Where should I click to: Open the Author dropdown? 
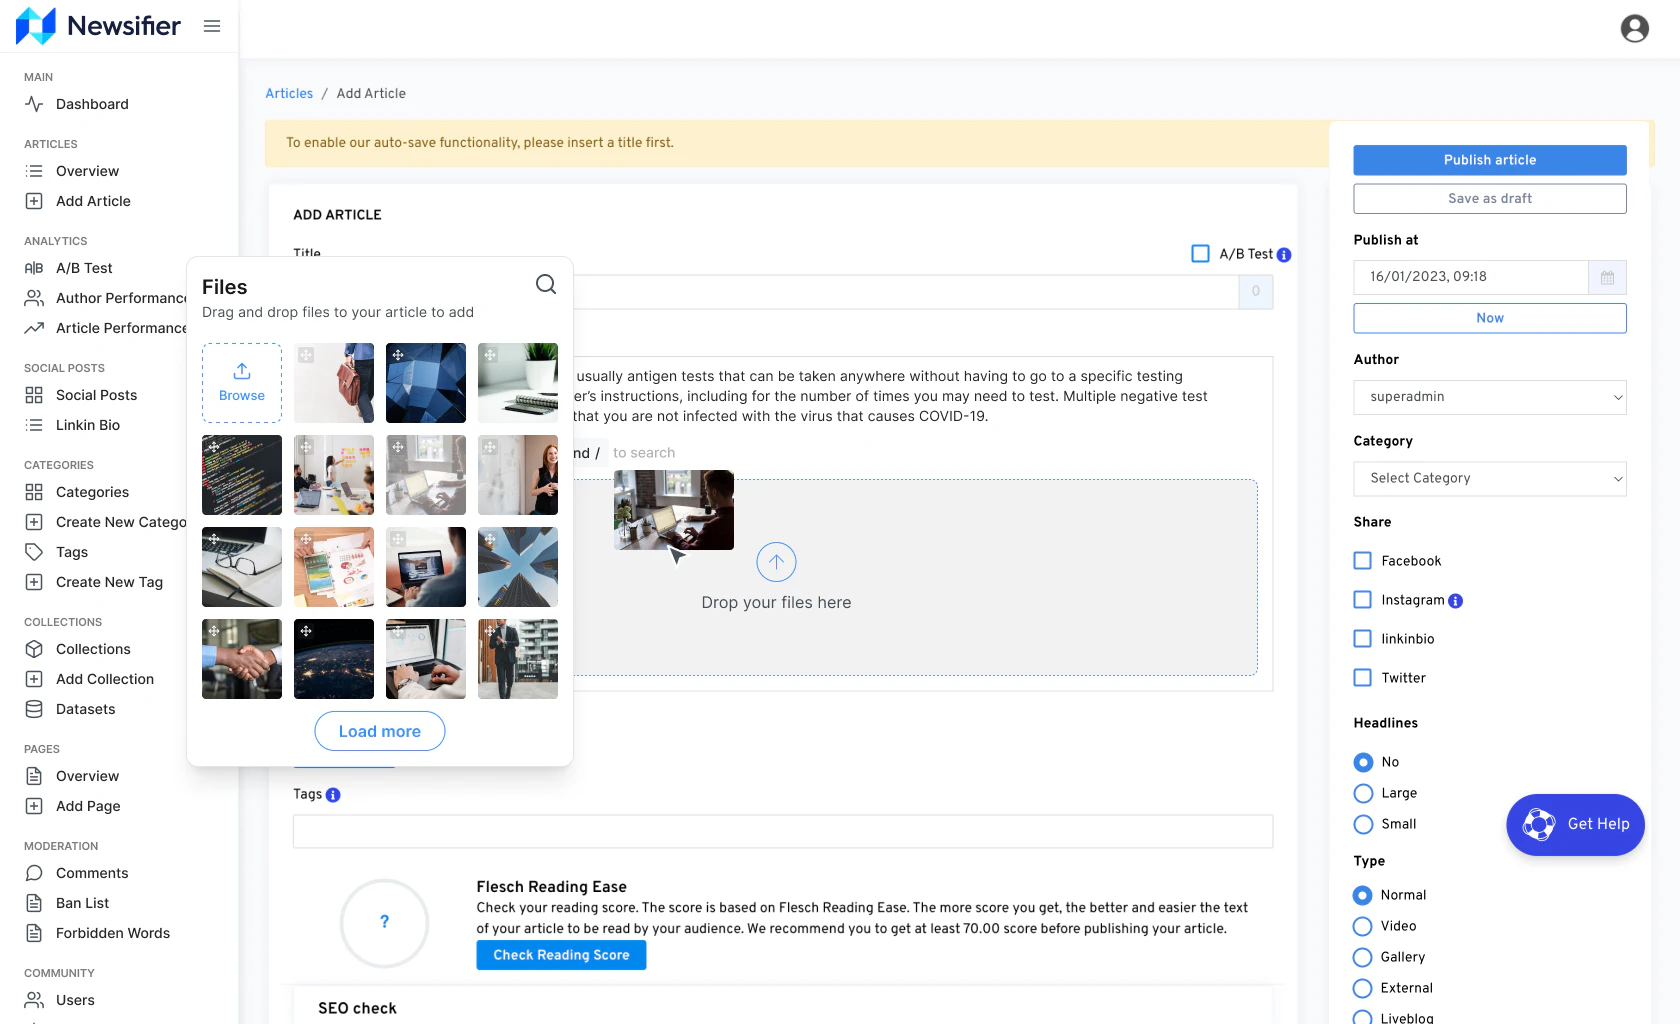[1489, 397]
